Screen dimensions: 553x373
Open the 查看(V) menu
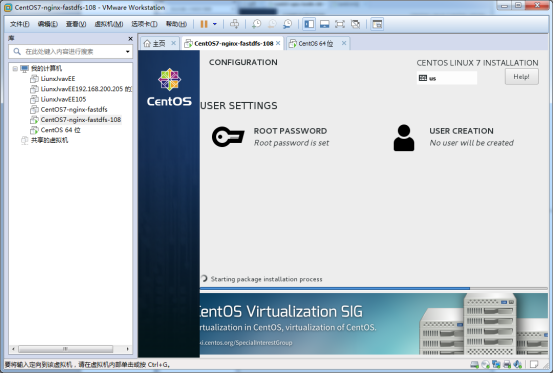pyautogui.click(x=76, y=24)
